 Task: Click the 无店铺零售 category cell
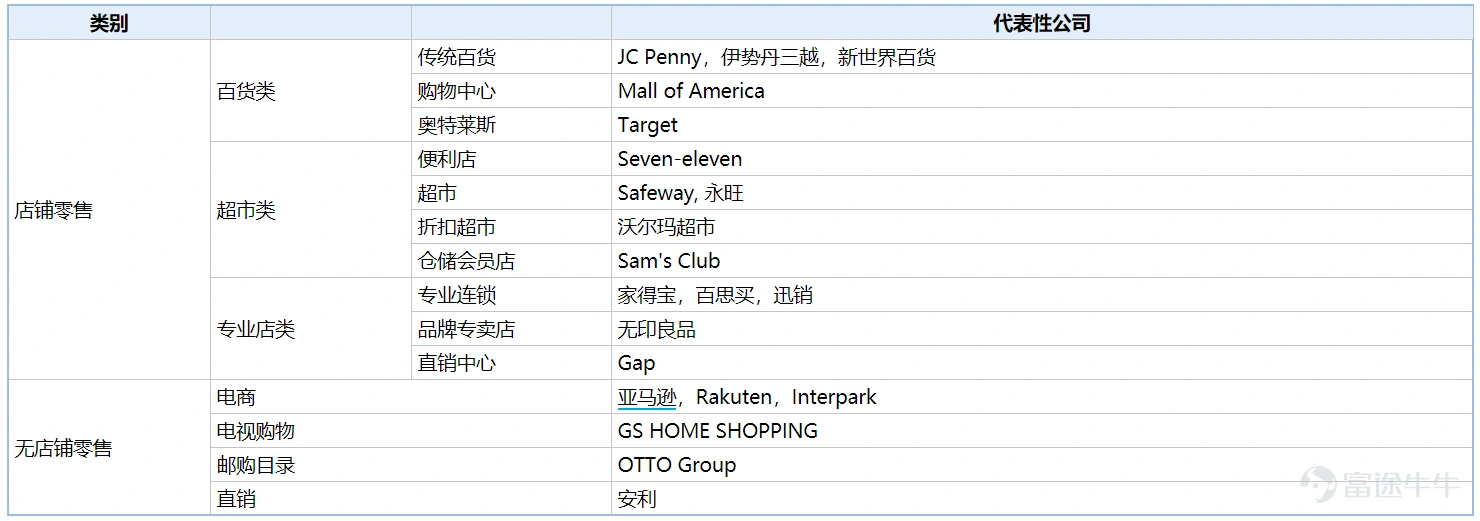(109, 448)
